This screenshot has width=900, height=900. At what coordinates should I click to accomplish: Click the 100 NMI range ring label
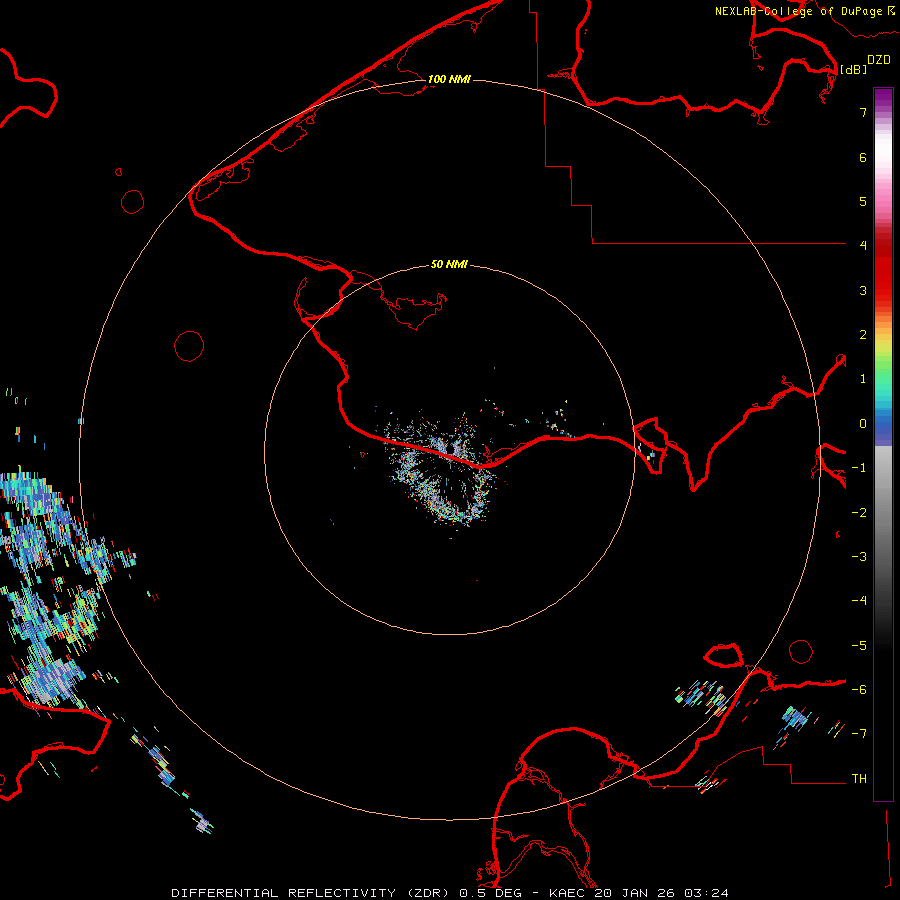click(449, 79)
